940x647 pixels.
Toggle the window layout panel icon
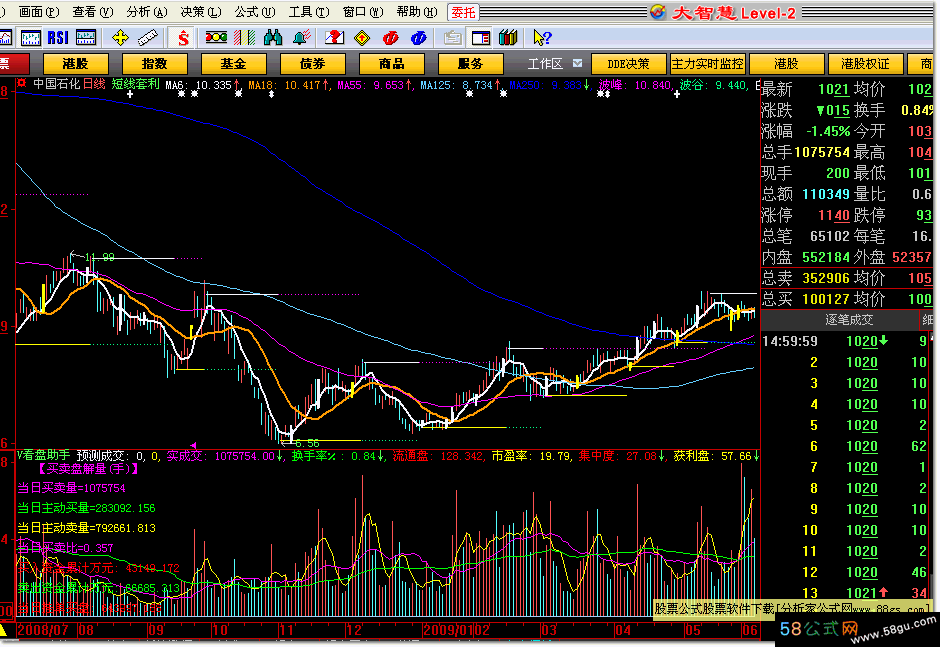[x=481, y=38]
